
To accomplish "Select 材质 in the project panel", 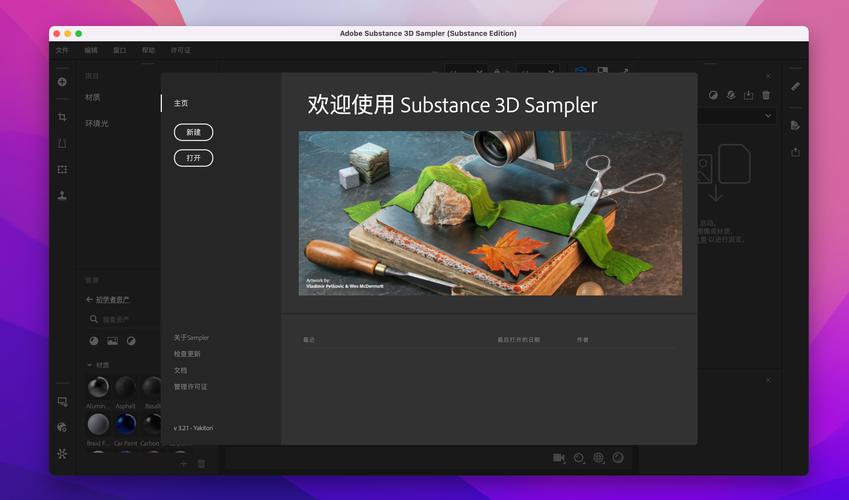I will pos(93,97).
